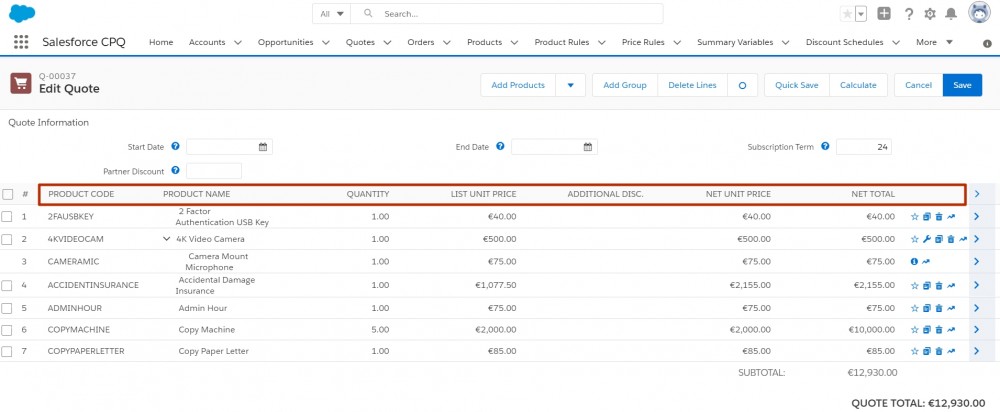Save the quote with Save button

962,85
